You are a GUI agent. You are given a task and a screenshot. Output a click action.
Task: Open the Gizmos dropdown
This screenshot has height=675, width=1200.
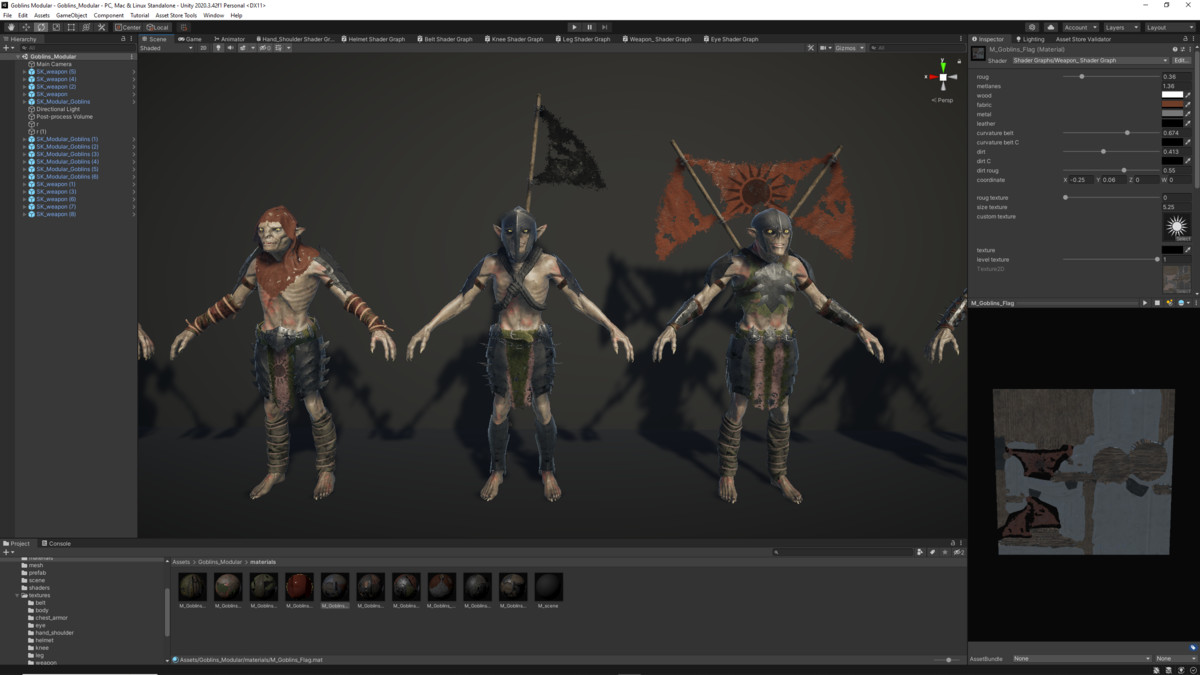click(x=850, y=48)
